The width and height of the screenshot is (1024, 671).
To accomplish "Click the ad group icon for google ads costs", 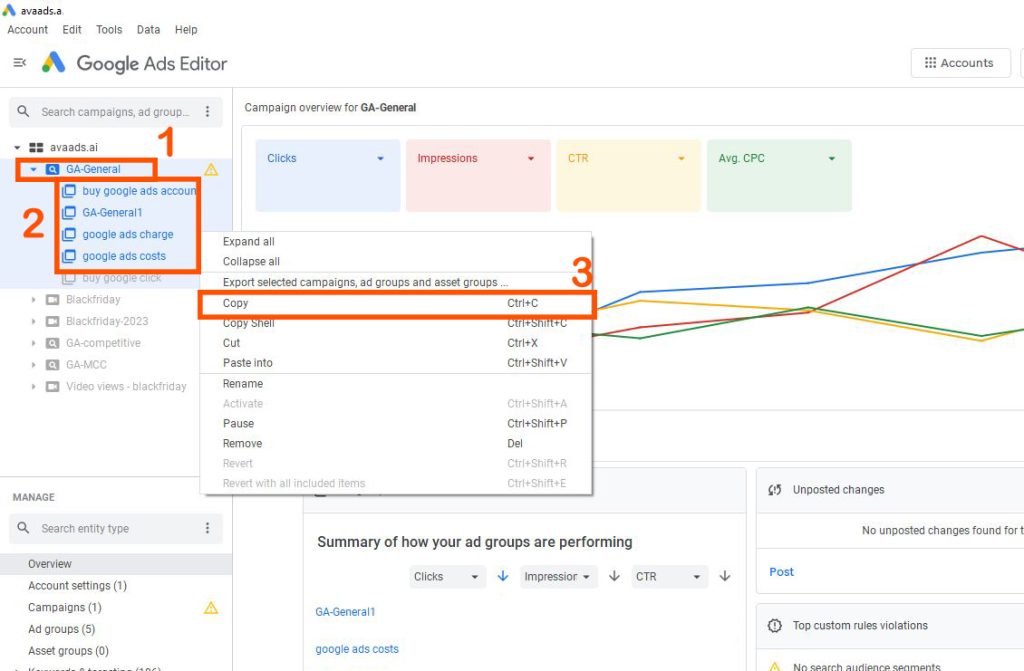I will click(x=69, y=256).
